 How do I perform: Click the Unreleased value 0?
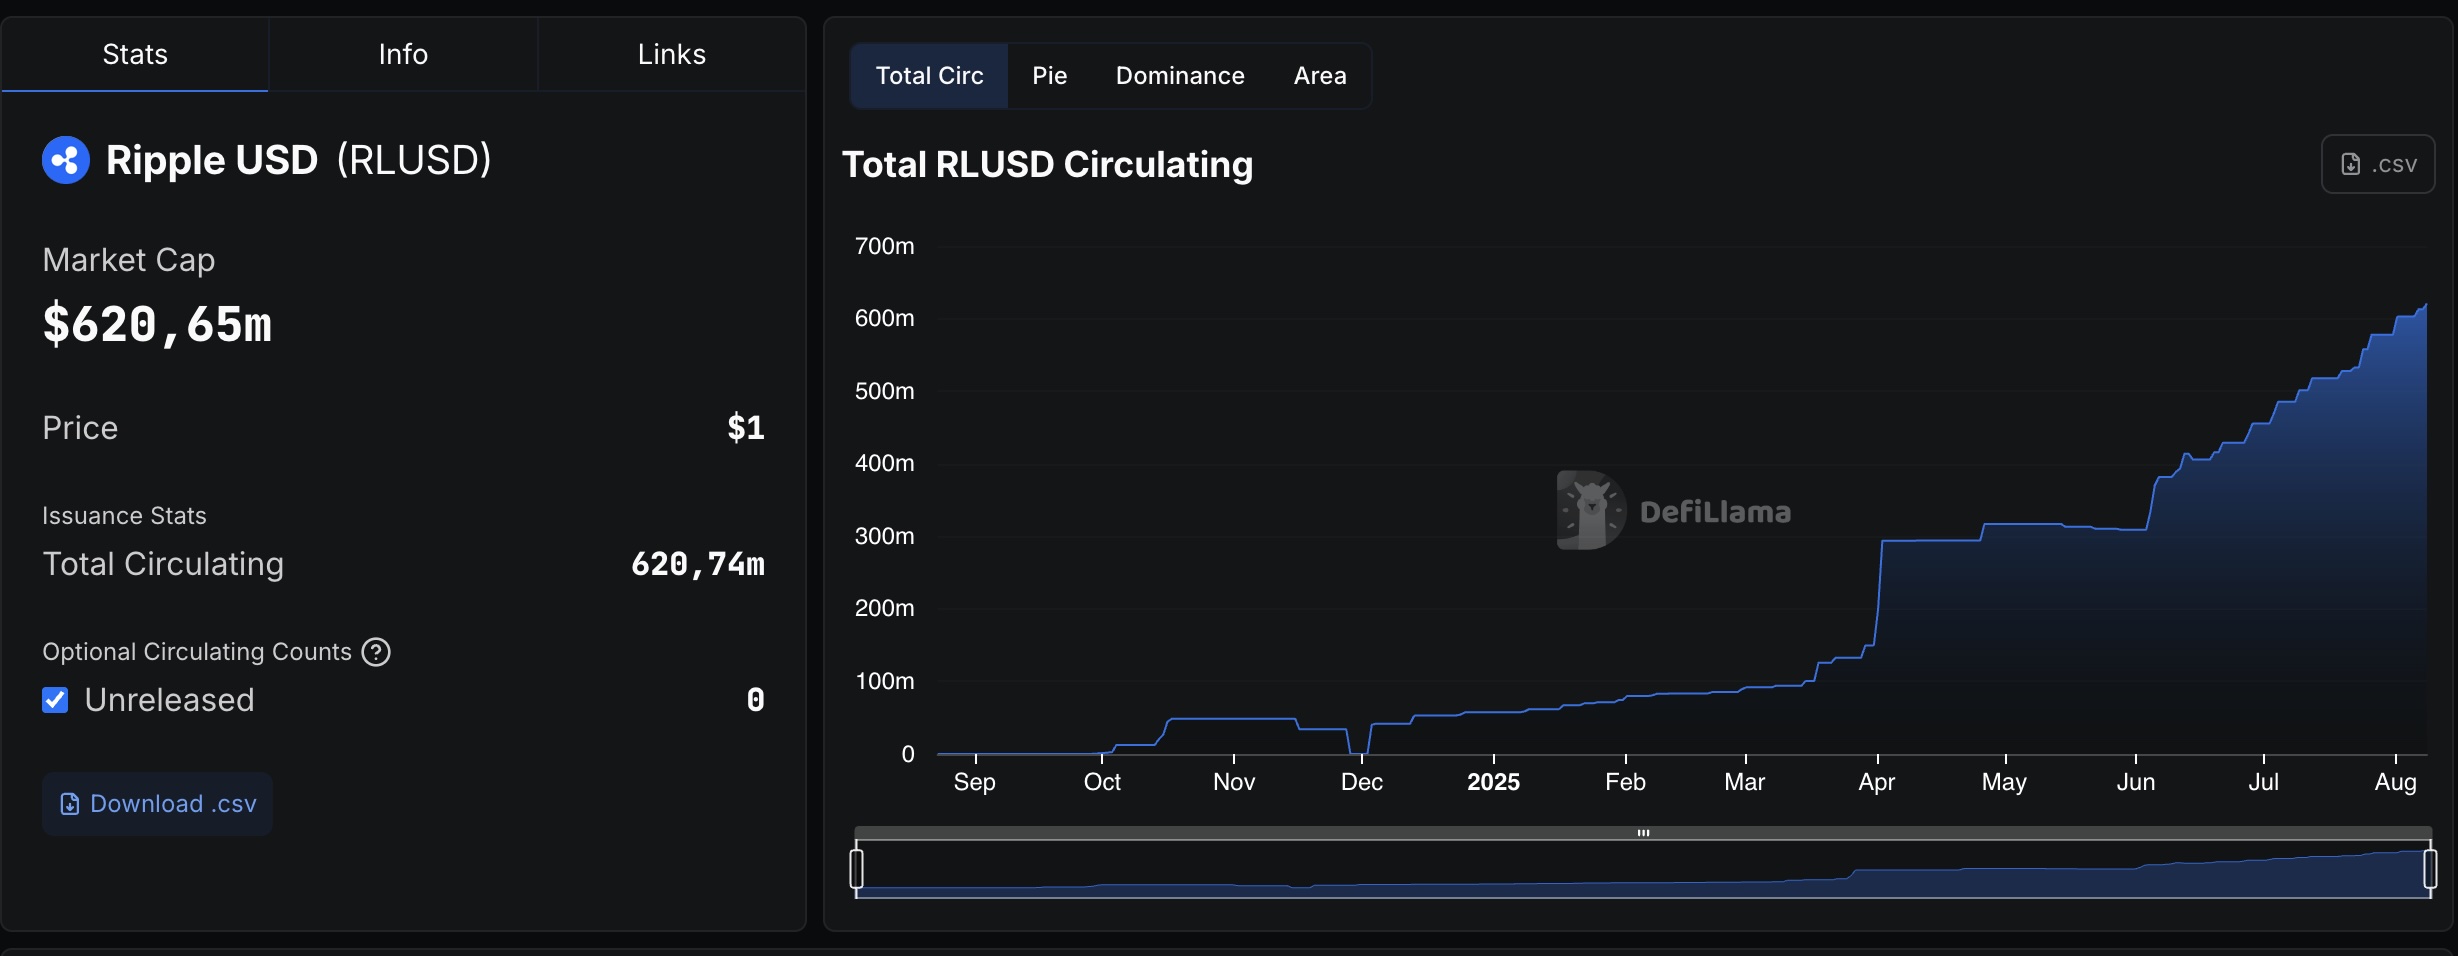[756, 700]
